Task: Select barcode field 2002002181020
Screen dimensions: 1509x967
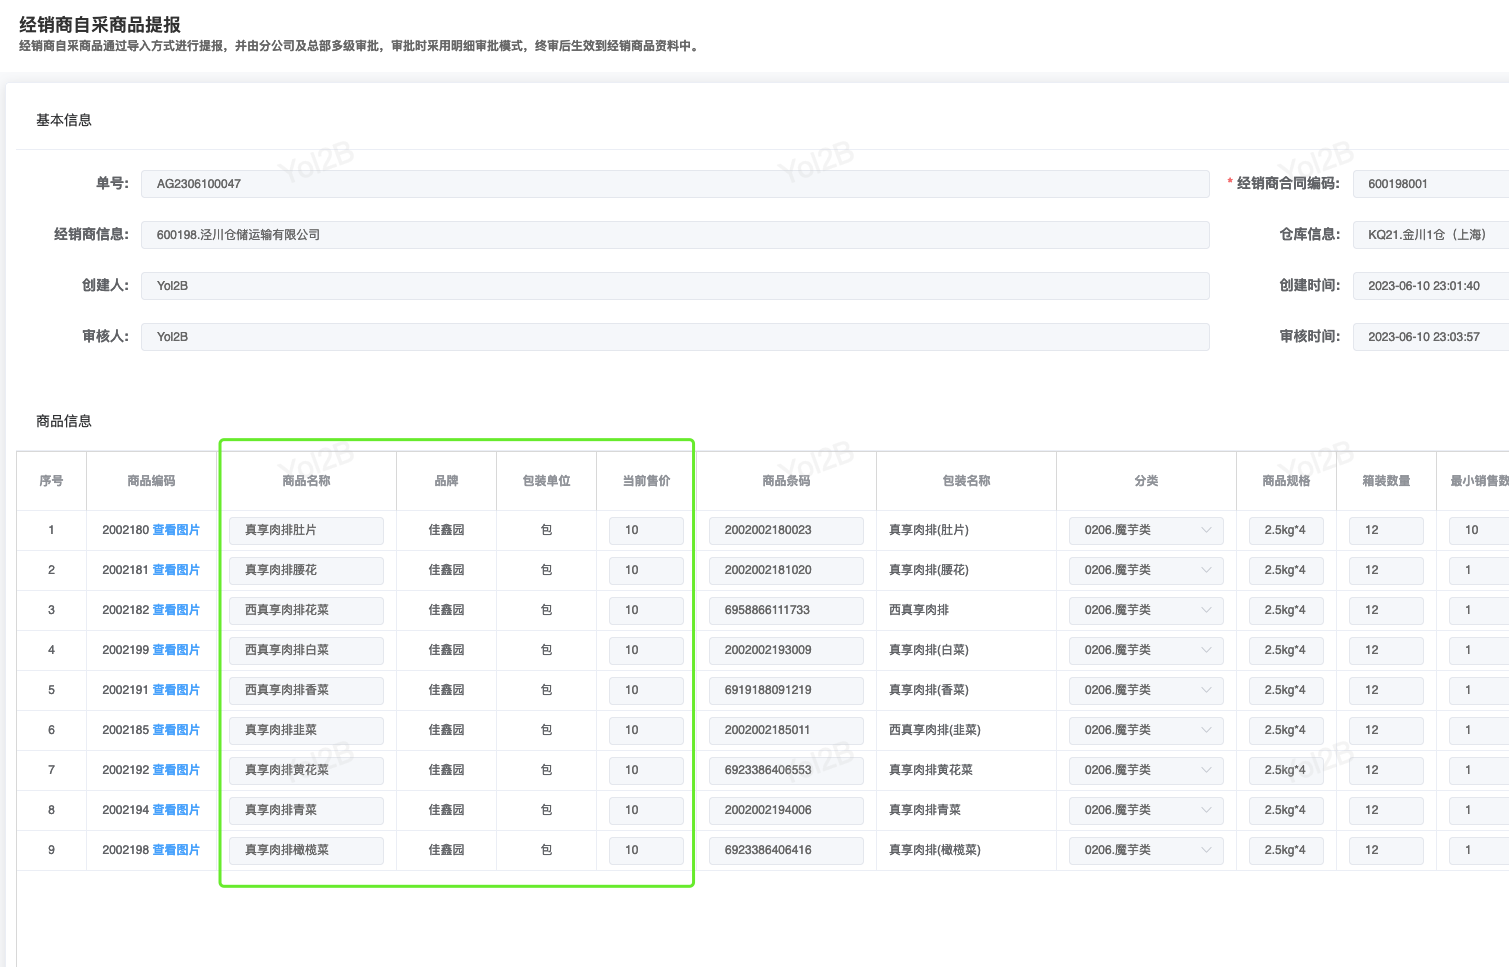Action: pyautogui.click(x=786, y=570)
